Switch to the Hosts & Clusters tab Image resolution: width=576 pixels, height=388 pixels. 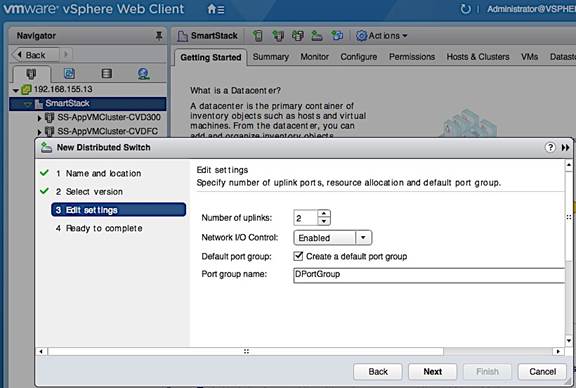[478, 57]
